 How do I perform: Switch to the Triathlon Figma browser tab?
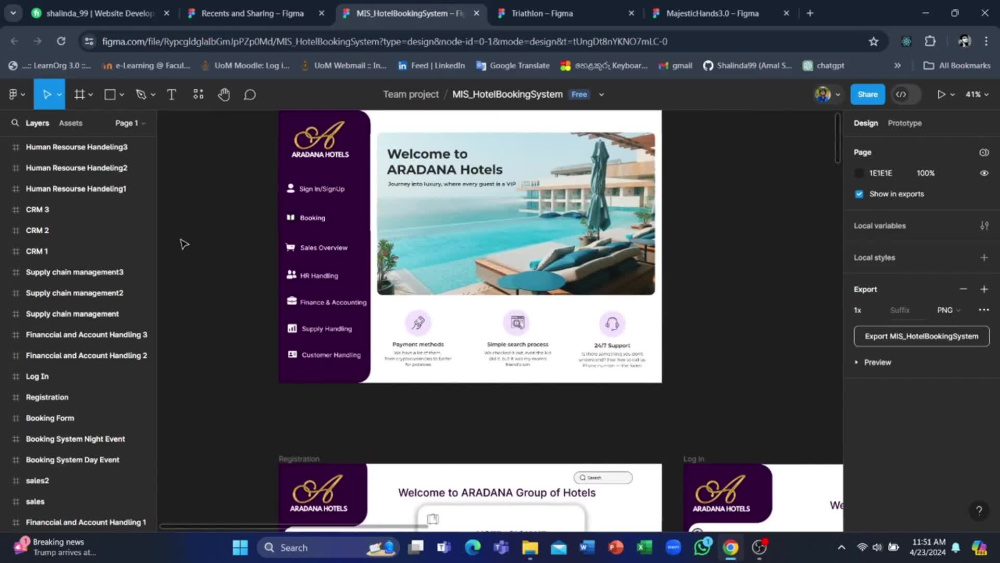tap(564, 13)
